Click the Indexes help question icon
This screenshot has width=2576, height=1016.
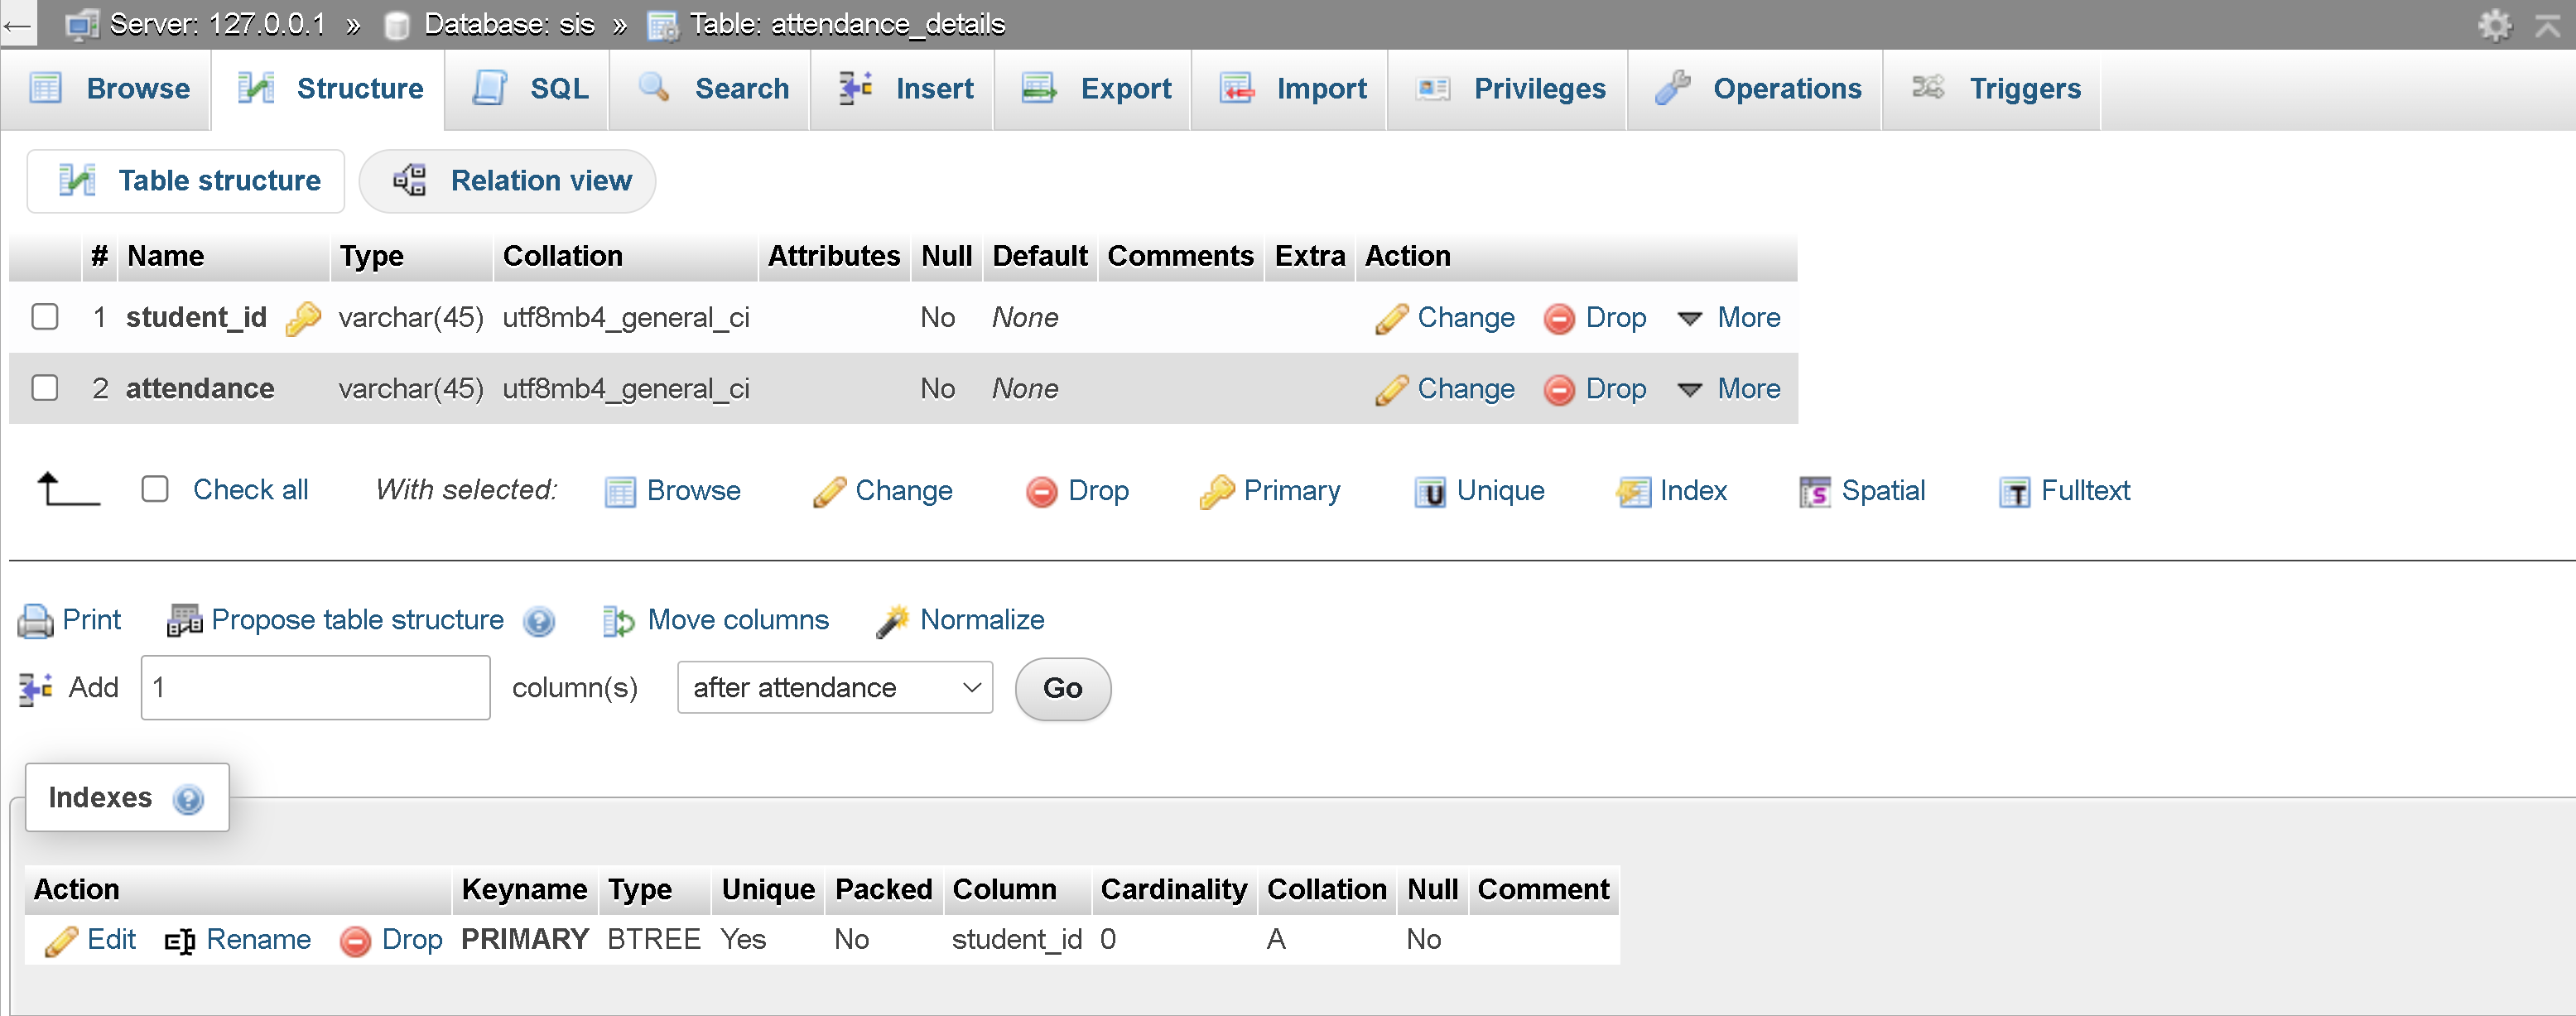coord(188,799)
